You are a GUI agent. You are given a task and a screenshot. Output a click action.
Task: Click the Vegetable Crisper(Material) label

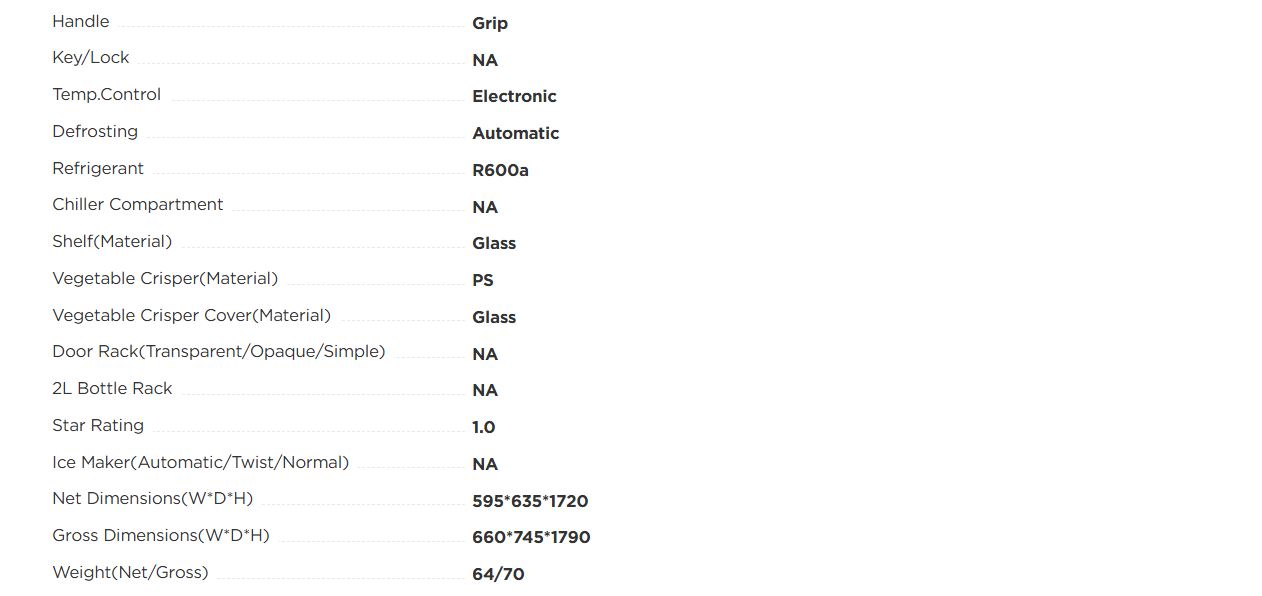[x=165, y=278]
